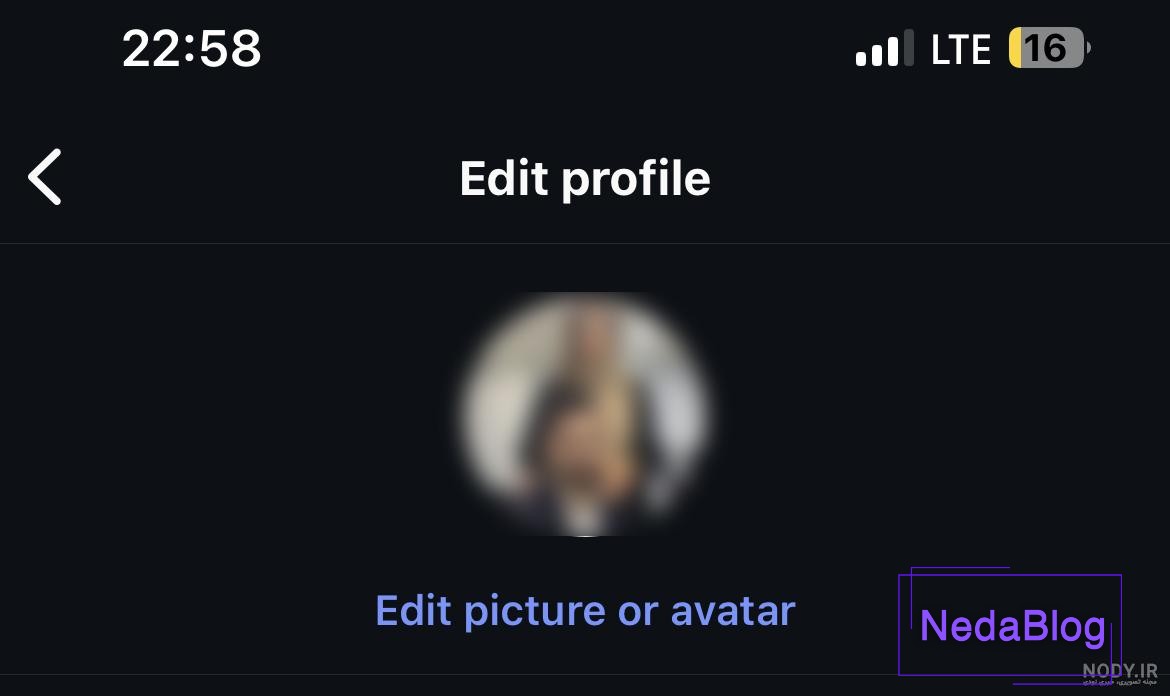Tap the battery tip nub
Screen dimensions: 1170x696
tap(1088, 48)
